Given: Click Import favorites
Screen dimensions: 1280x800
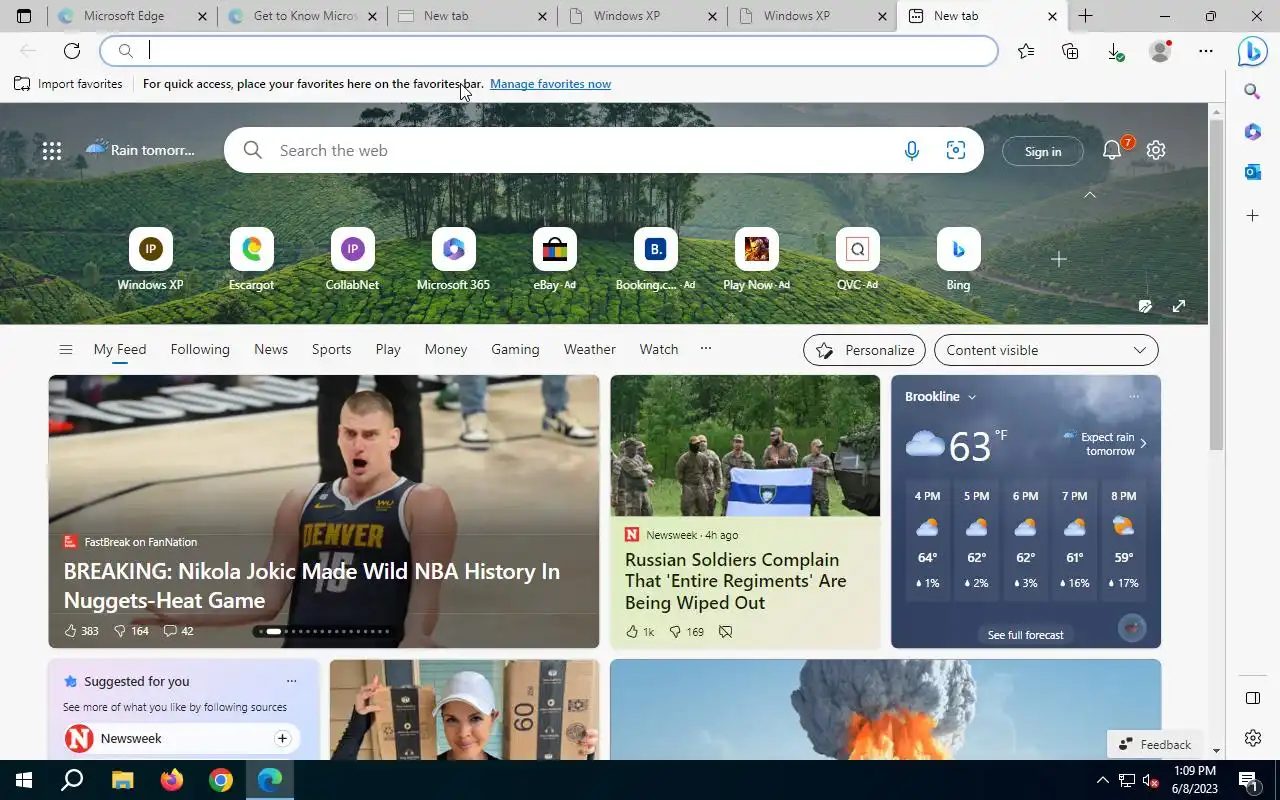Looking at the screenshot, I should tap(68, 84).
